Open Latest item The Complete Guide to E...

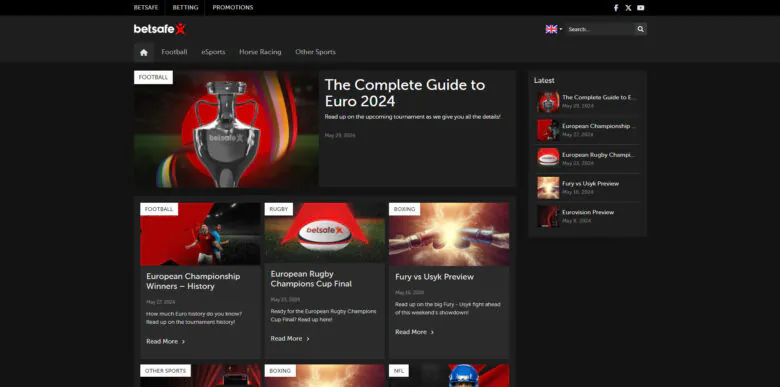point(599,97)
